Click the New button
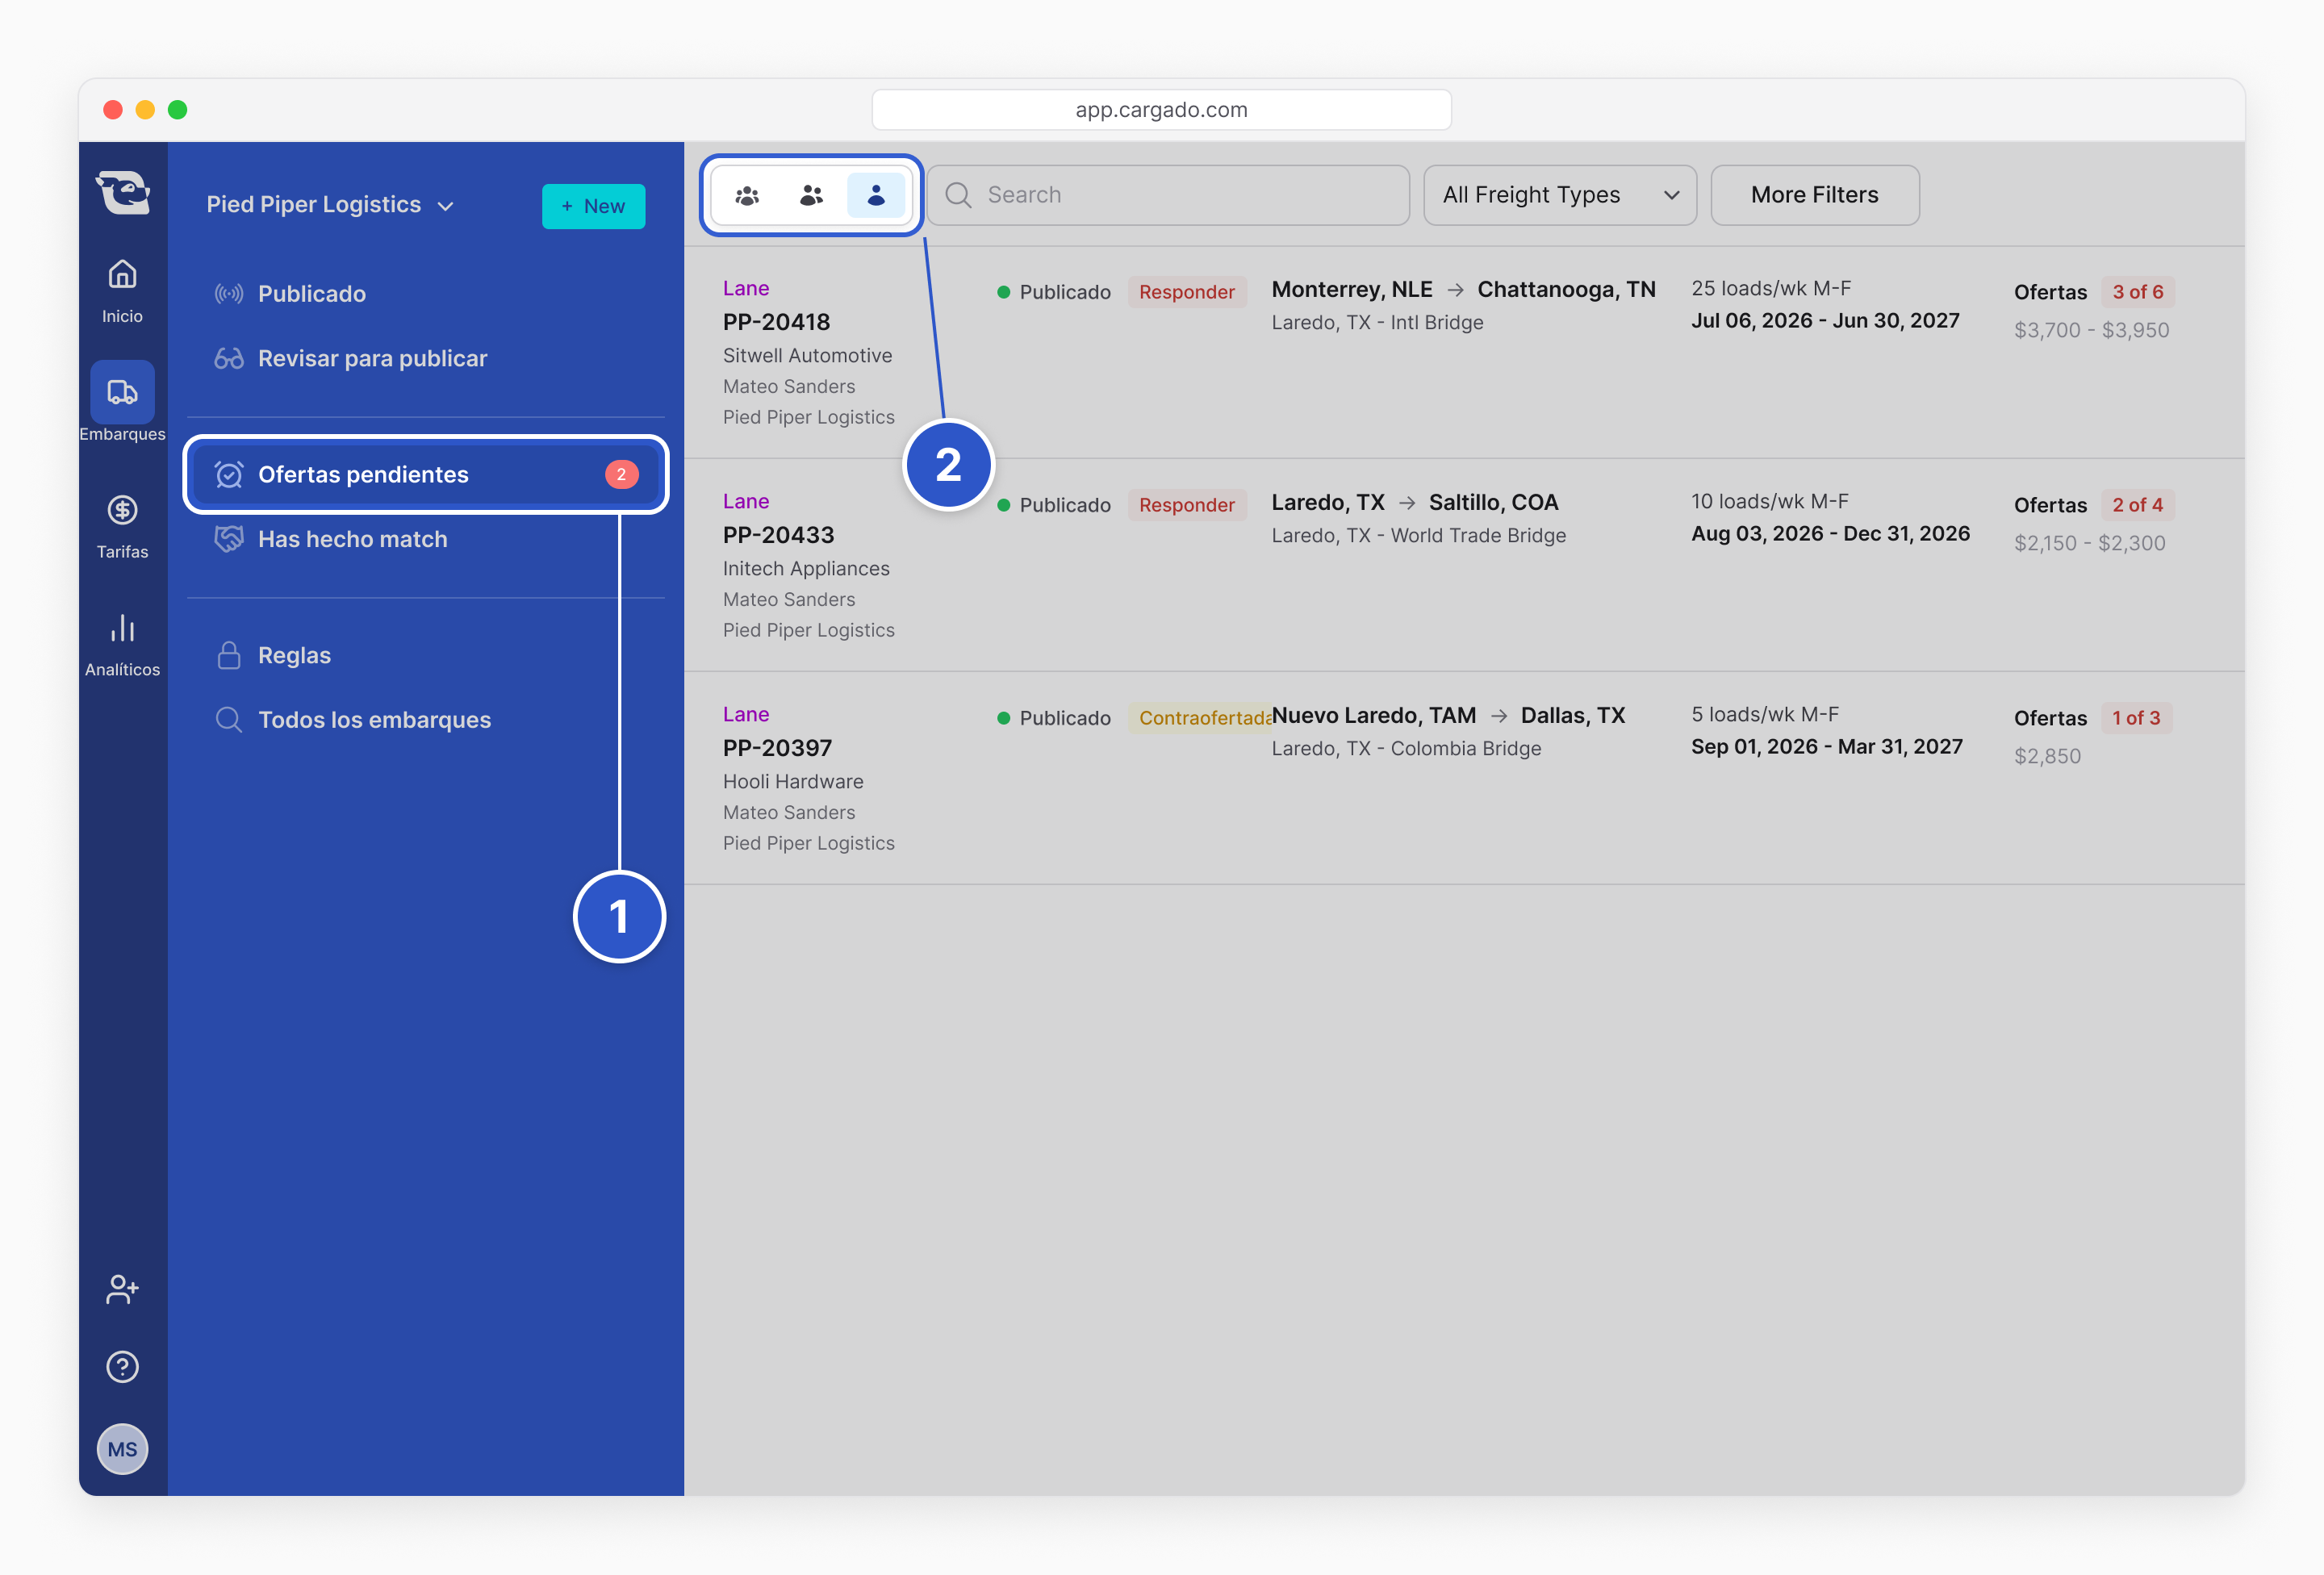 [x=593, y=206]
